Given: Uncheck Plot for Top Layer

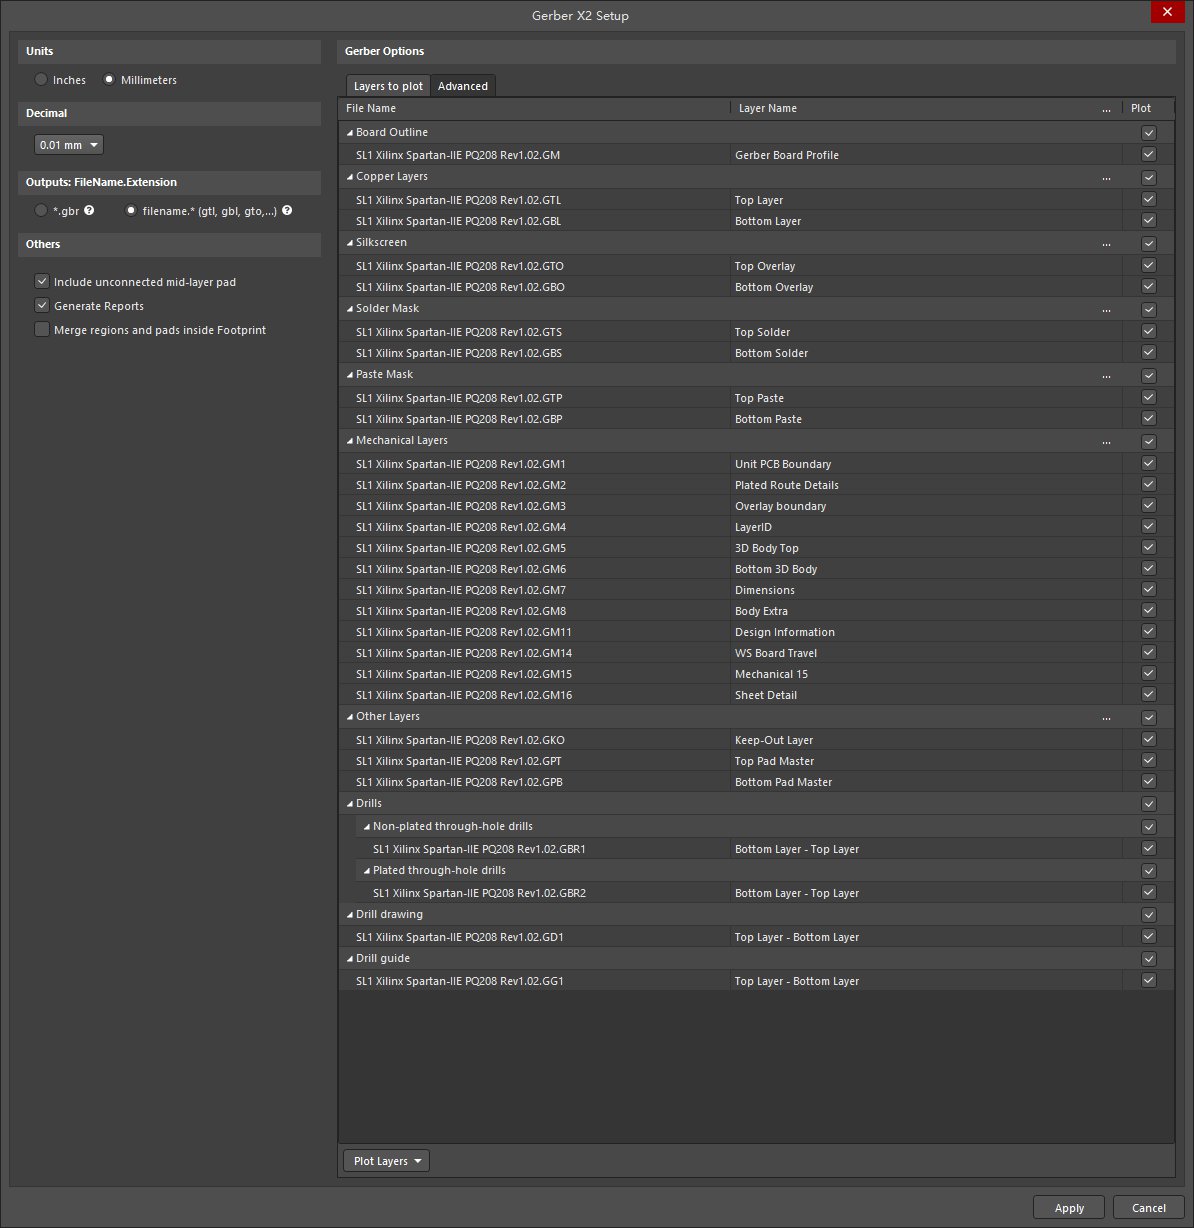Looking at the screenshot, I should (1148, 200).
